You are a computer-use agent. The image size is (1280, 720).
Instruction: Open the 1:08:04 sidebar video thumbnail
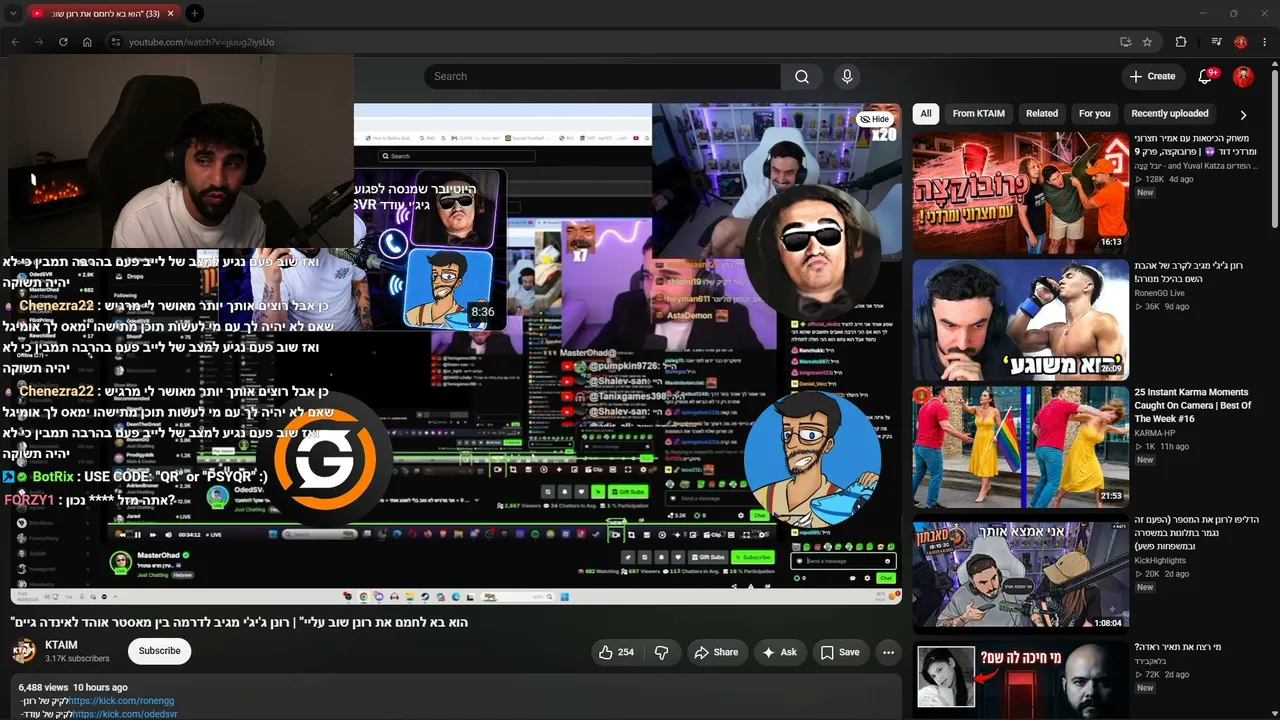[x=1020, y=574]
